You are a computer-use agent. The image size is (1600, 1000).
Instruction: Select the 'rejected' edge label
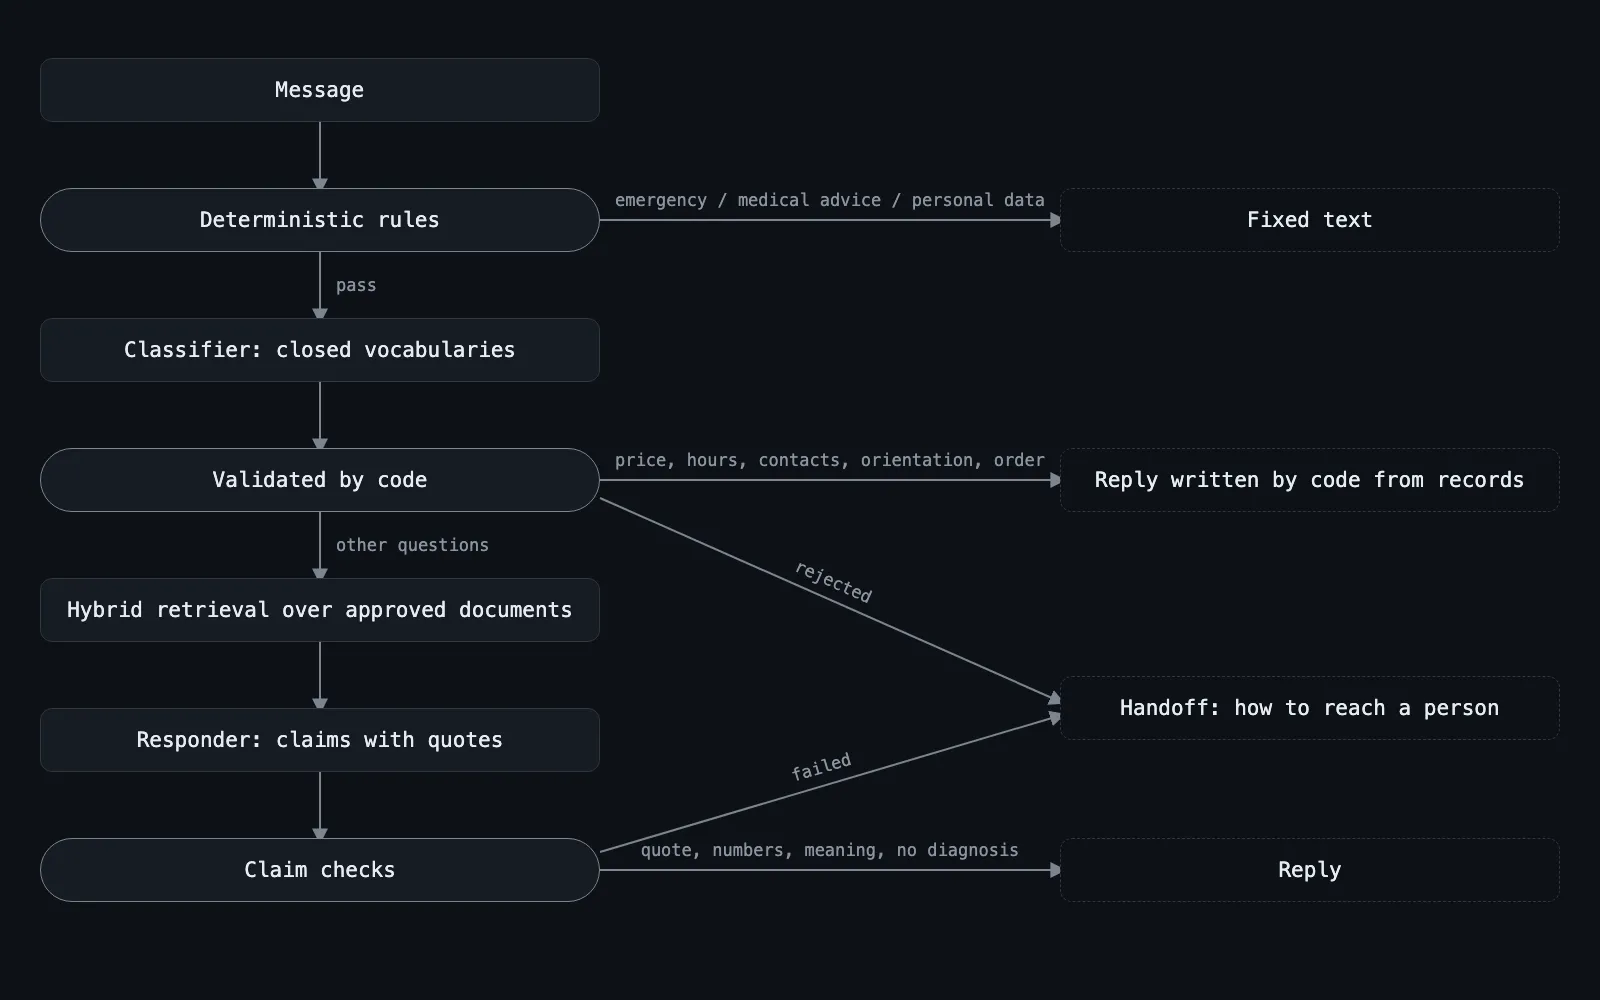[x=833, y=582]
